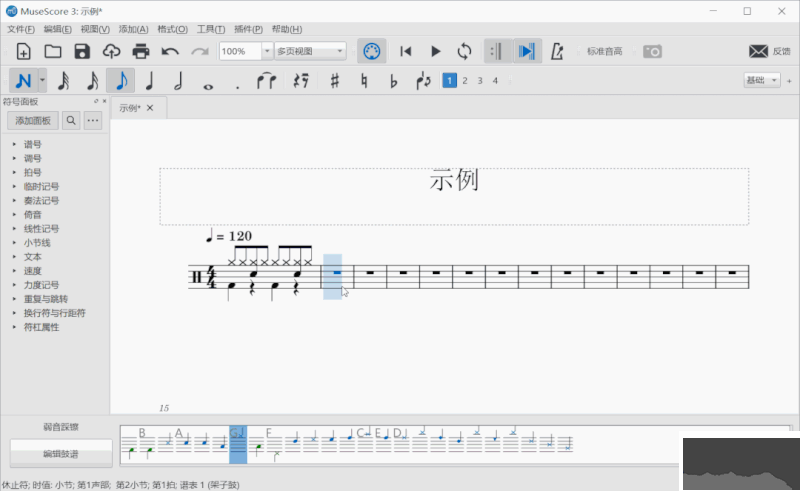800x491 pixels.
Task: Rewind to start of score
Action: [x=406, y=51]
